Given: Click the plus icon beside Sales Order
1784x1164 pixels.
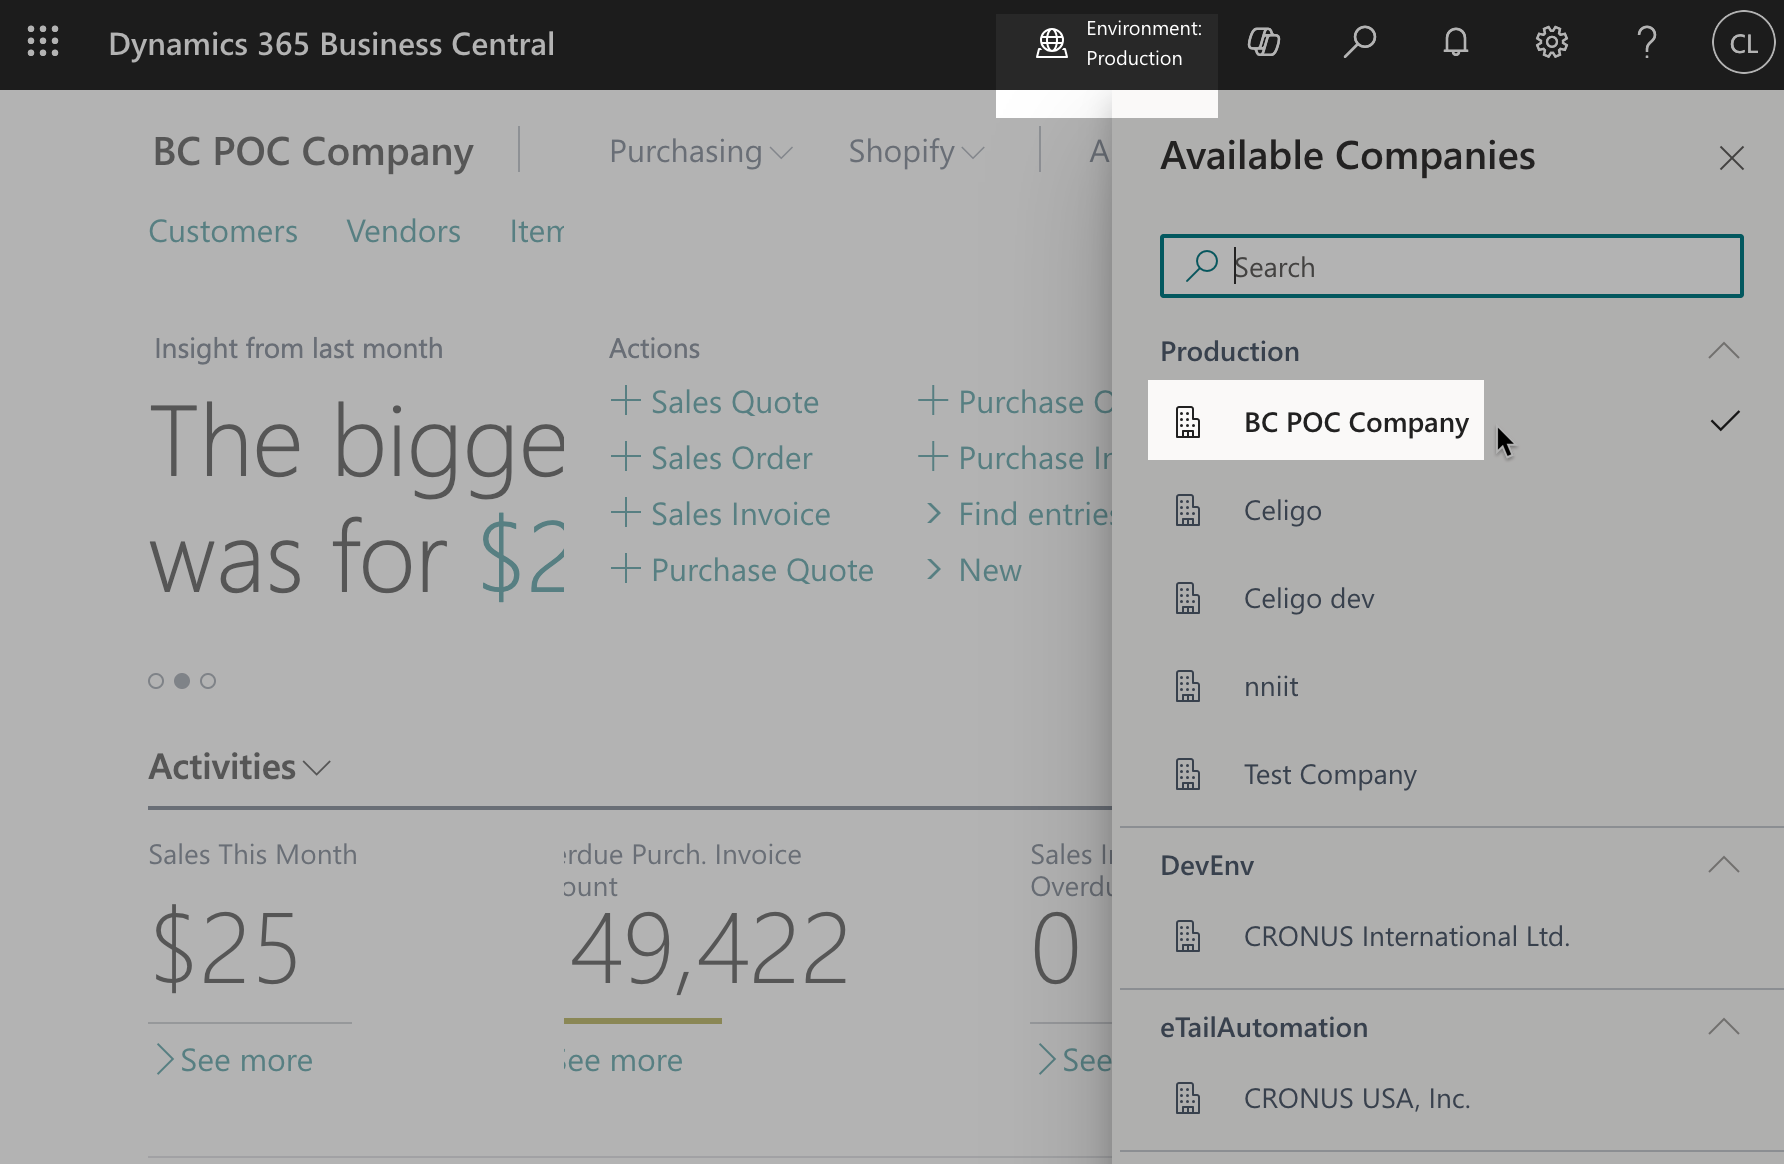Looking at the screenshot, I should [626, 457].
